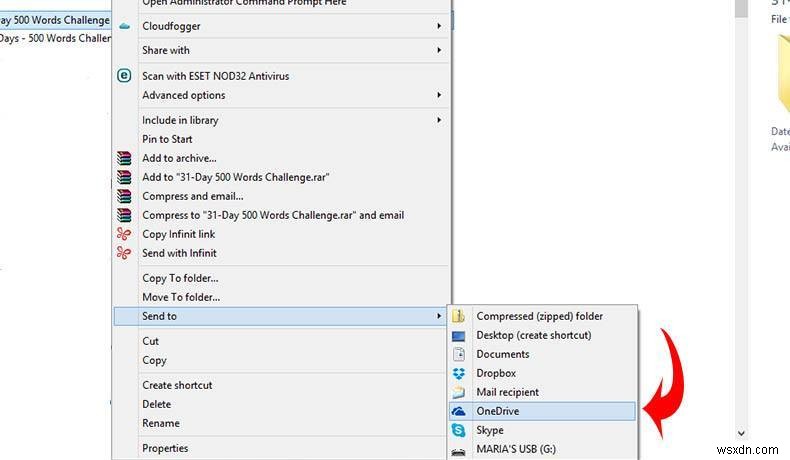Choose Cut from context menu
This screenshot has width=790, height=460.
(281, 341)
